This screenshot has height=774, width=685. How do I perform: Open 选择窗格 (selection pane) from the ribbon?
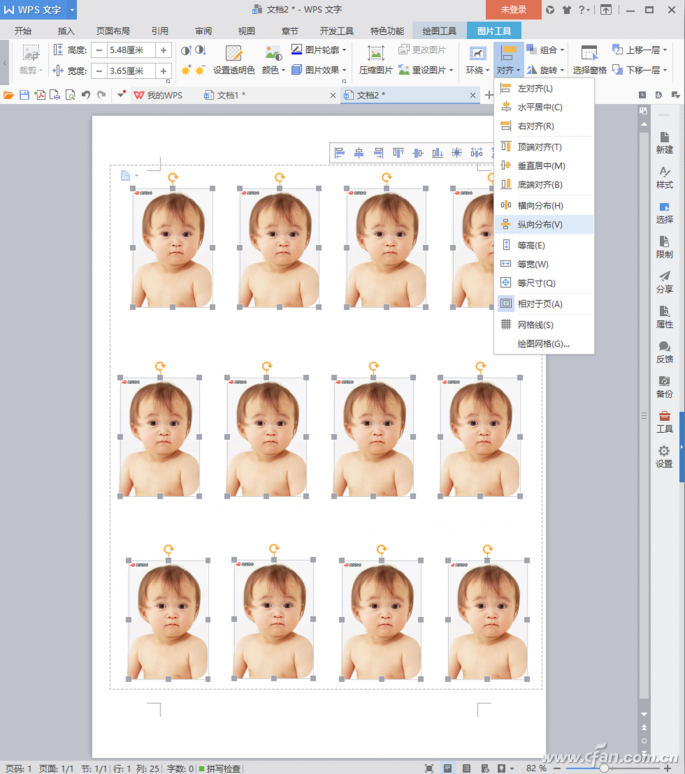click(589, 58)
